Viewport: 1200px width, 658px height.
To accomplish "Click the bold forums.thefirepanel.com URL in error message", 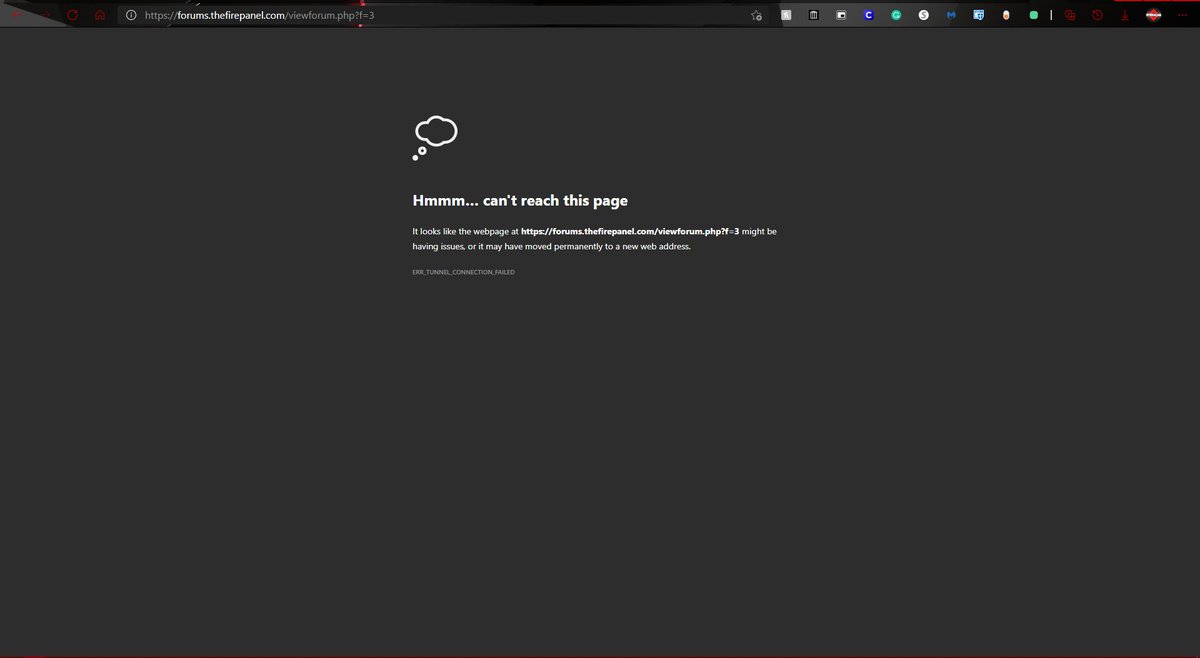I will (630, 231).
